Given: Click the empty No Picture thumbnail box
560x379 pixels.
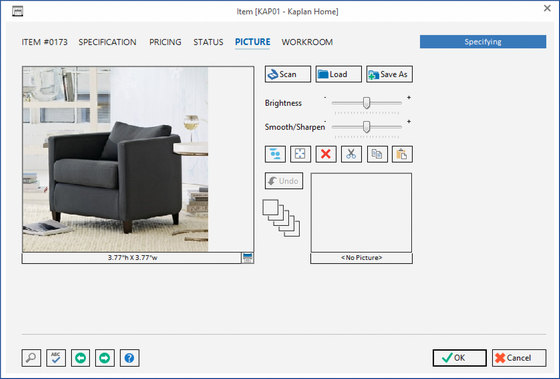Looking at the screenshot, I should tap(361, 213).
